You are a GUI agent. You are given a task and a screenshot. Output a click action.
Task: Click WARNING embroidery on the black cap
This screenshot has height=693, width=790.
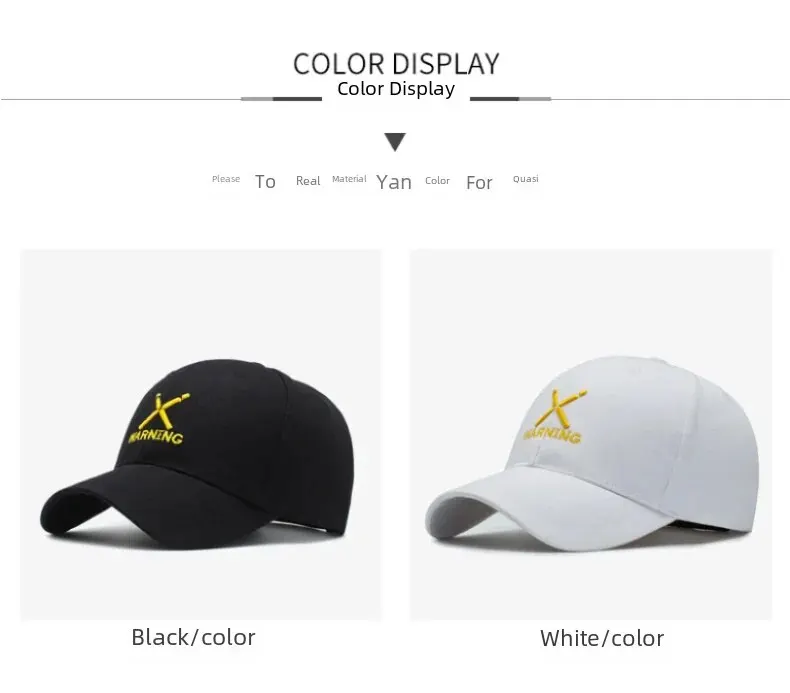pyautogui.click(x=156, y=436)
